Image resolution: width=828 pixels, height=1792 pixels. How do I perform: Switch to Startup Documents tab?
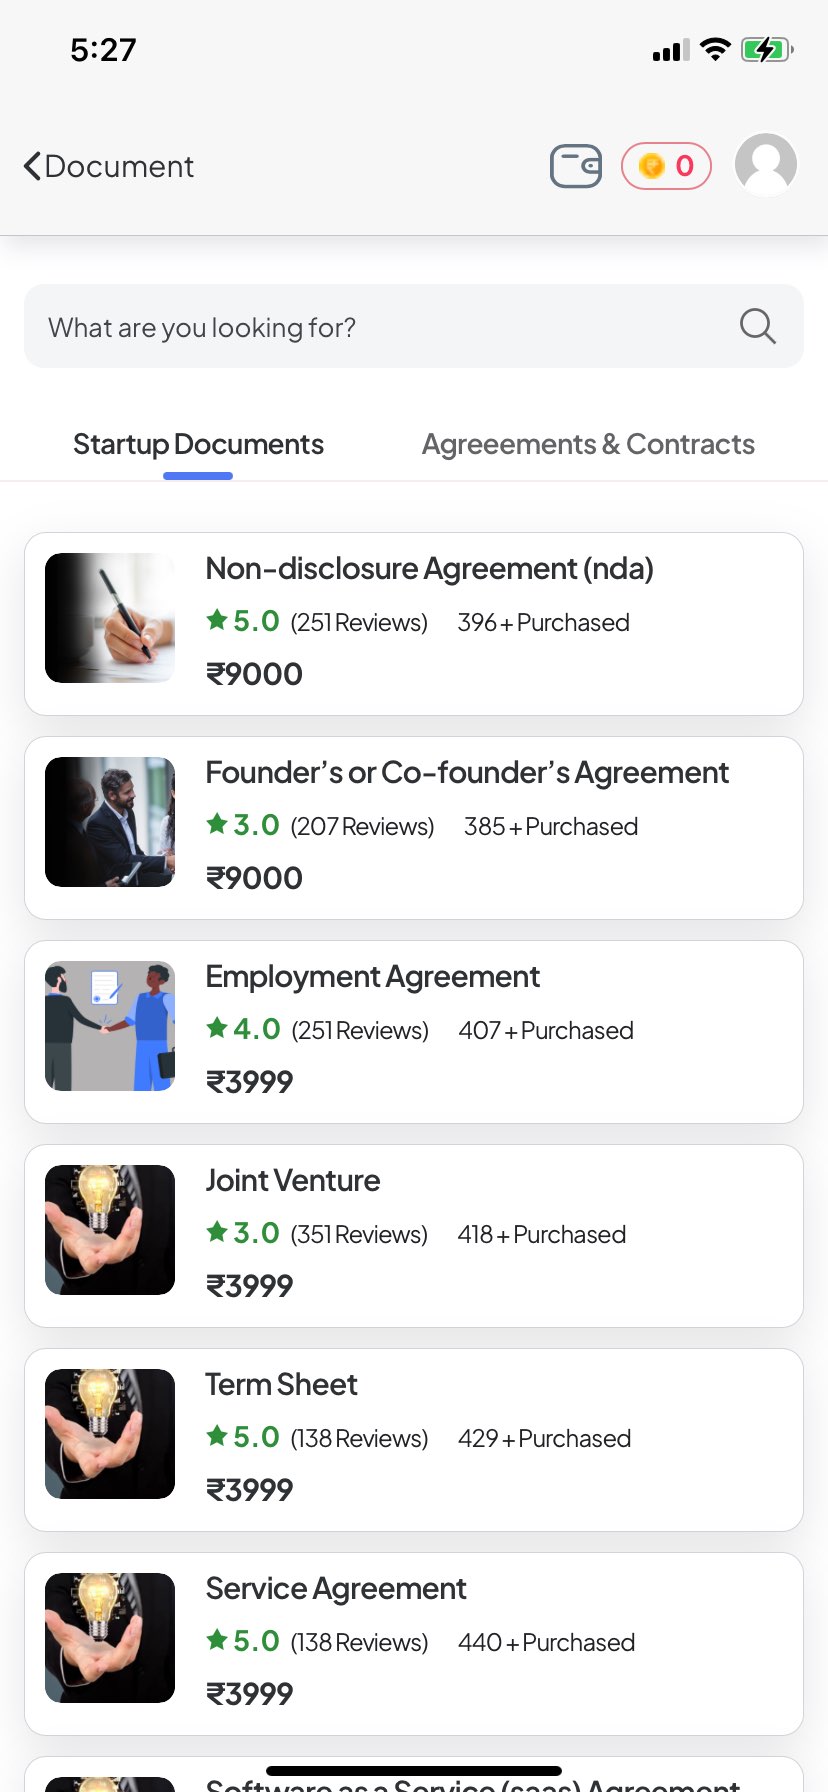(198, 444)
